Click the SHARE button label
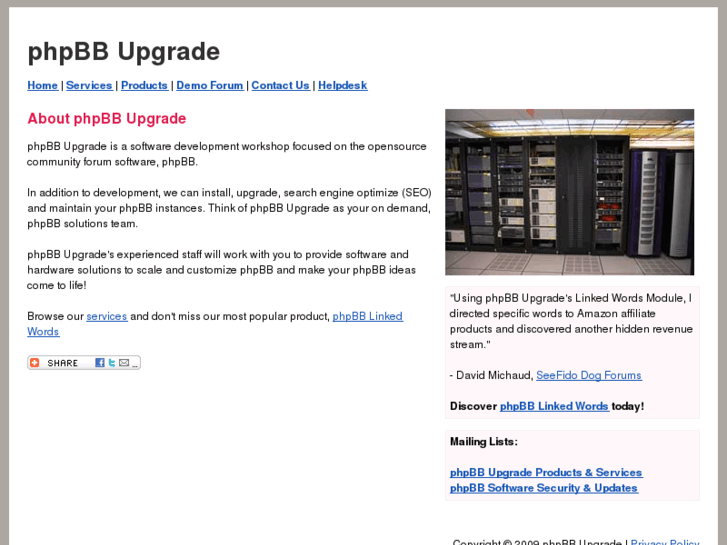The image size is (727, 545). tap(63, 363)
